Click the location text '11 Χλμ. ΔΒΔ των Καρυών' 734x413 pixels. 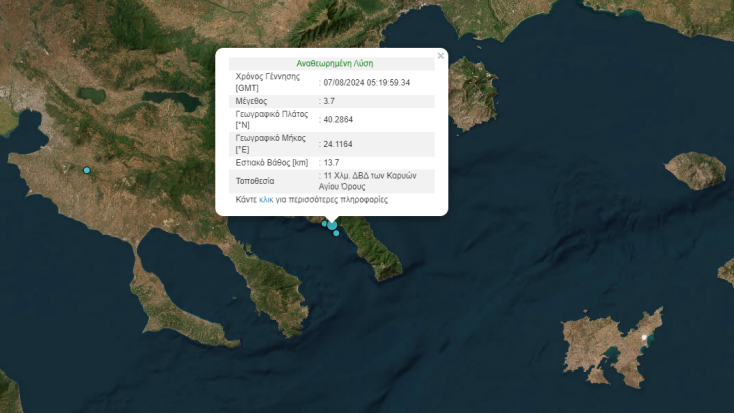tap(364, 176)
